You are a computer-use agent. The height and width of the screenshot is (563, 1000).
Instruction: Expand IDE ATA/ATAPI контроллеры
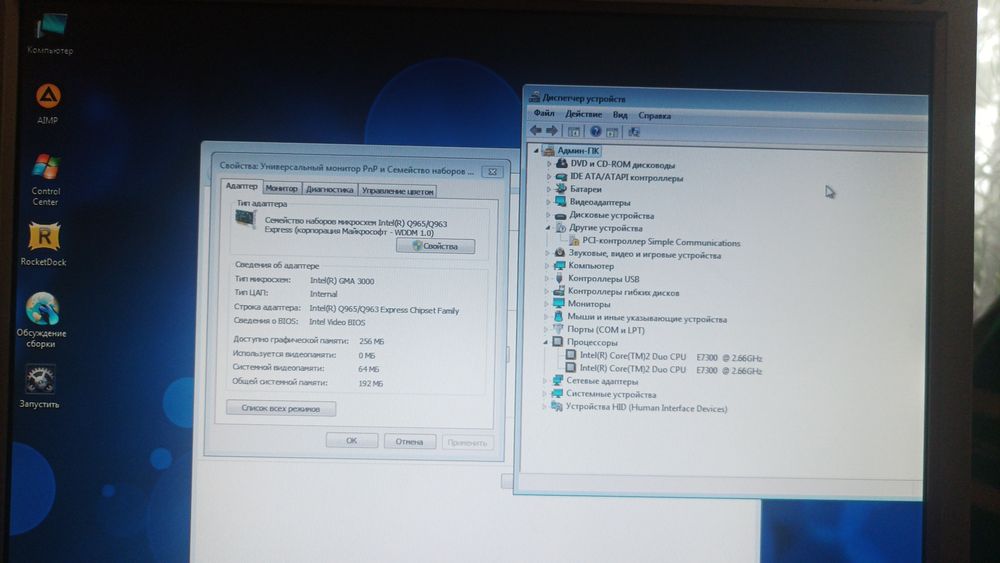click(548, 177)
